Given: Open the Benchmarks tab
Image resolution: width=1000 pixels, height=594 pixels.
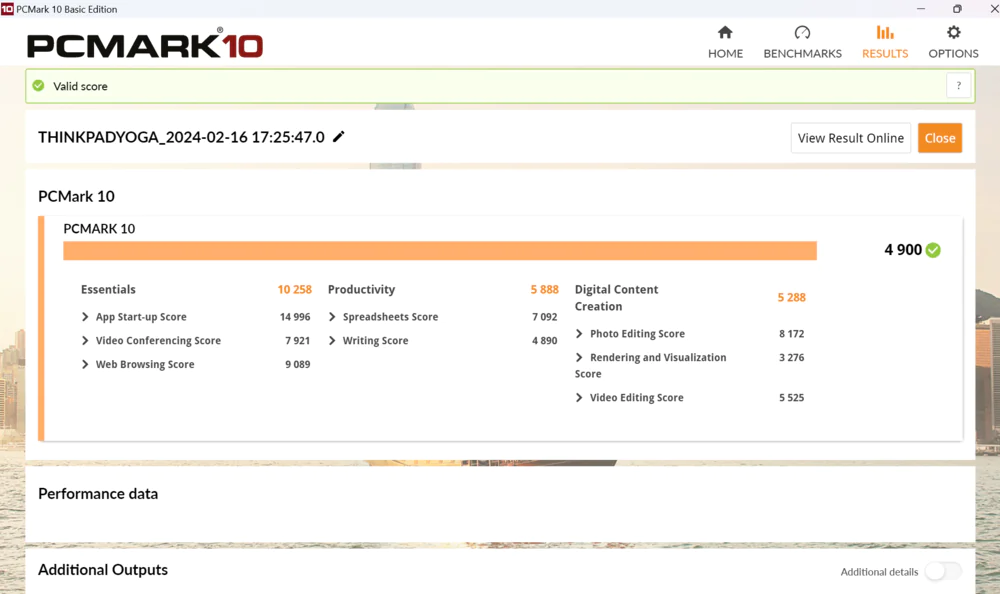Looking at the screenshot, I should coord(802,42).
